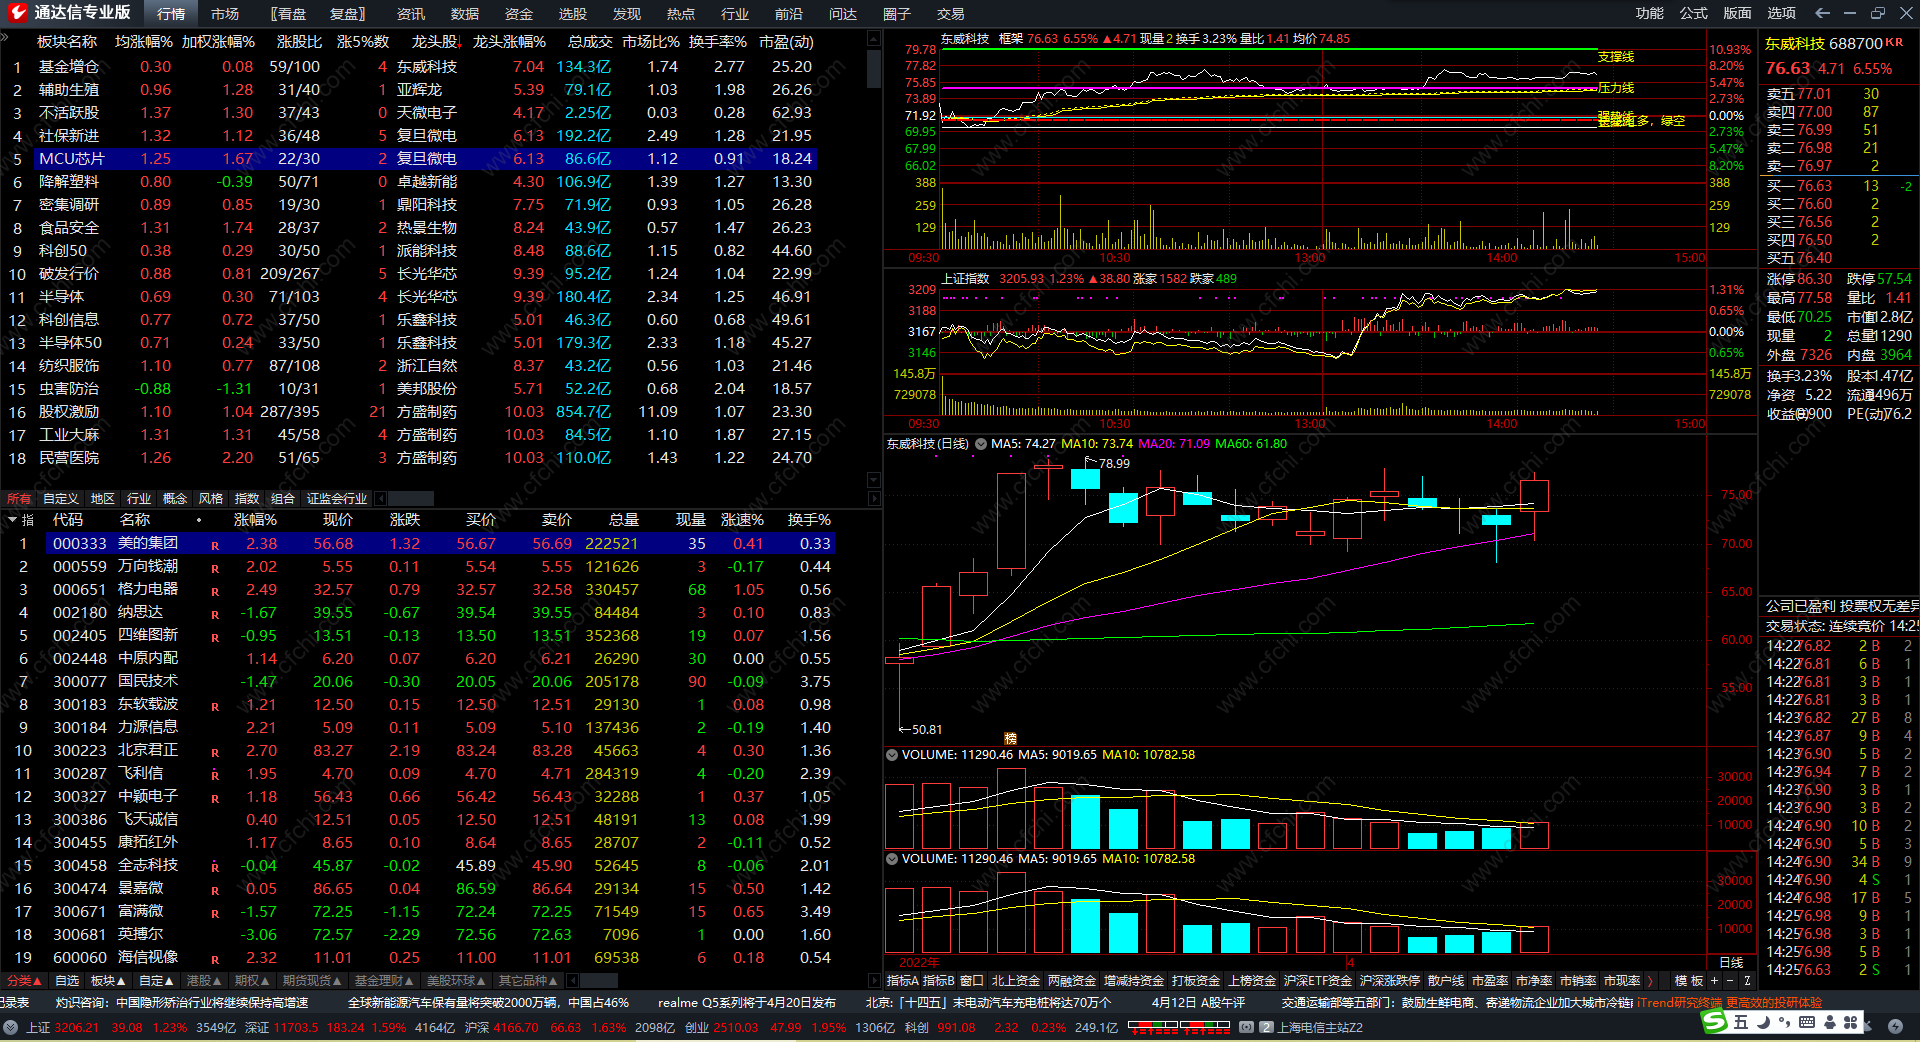This screenshot has height=1042, width=1920.
Task: Select the 概念 sector tab
Action: 175,498
